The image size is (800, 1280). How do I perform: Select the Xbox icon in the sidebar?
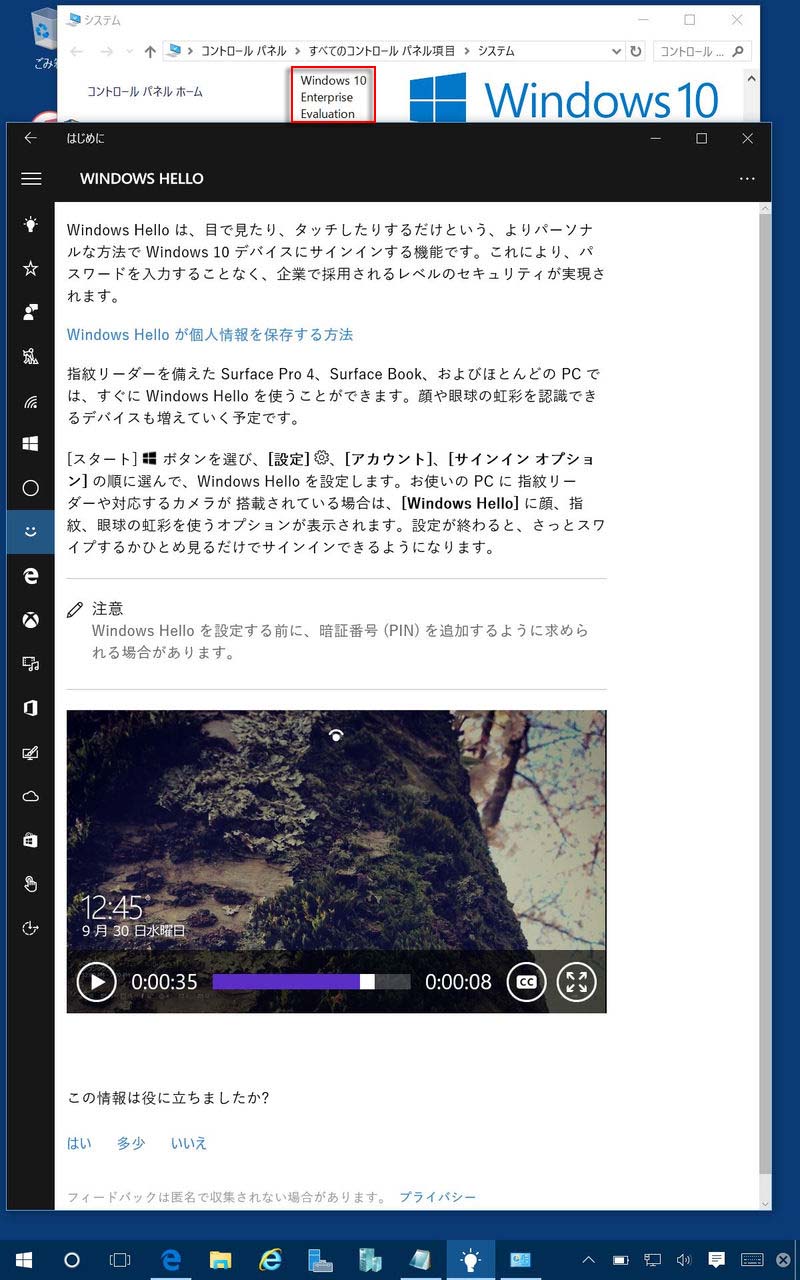[31, 620]
